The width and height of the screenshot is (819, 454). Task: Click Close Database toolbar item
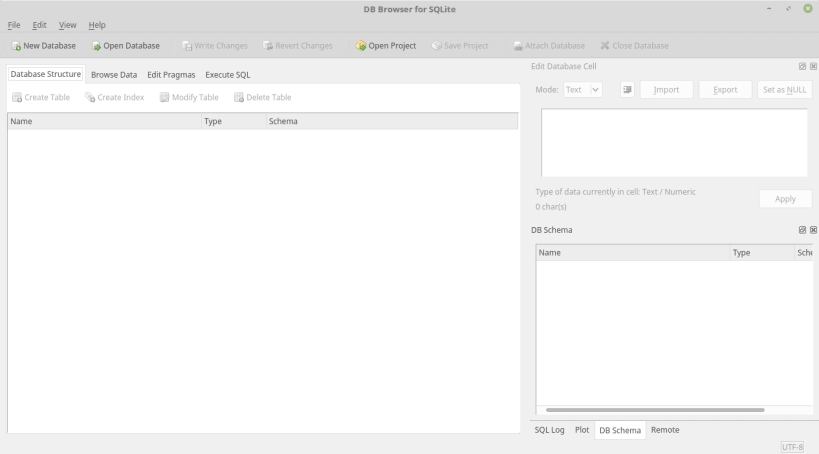(x=634, y=46)
